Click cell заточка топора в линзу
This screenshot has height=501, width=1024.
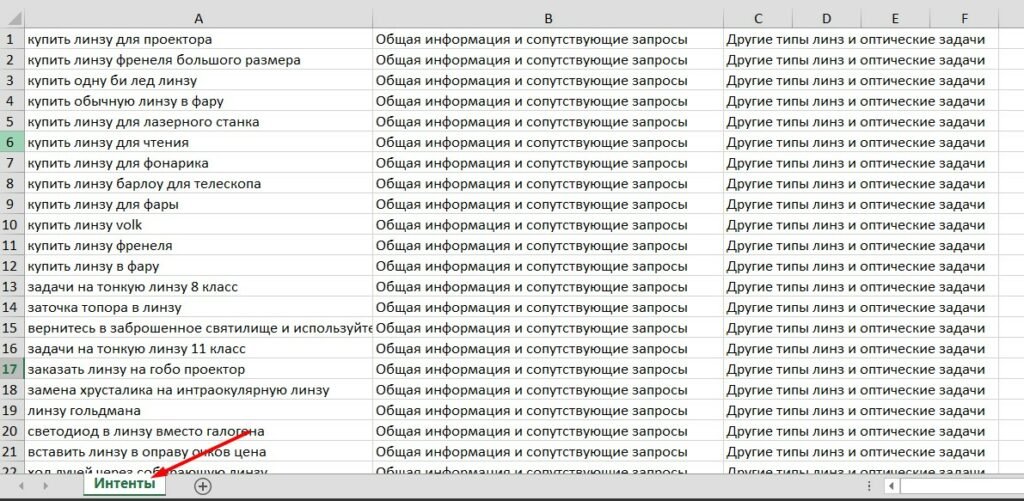click(199, 308)
